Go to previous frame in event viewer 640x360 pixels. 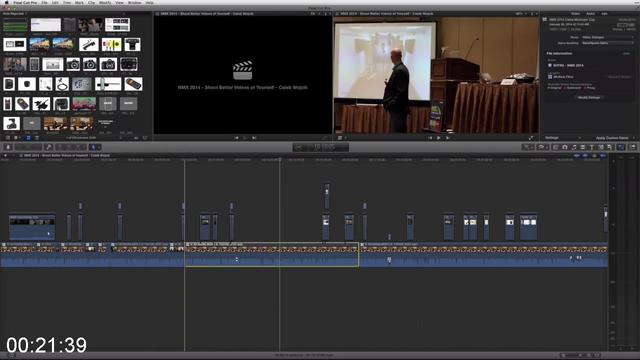236,138
